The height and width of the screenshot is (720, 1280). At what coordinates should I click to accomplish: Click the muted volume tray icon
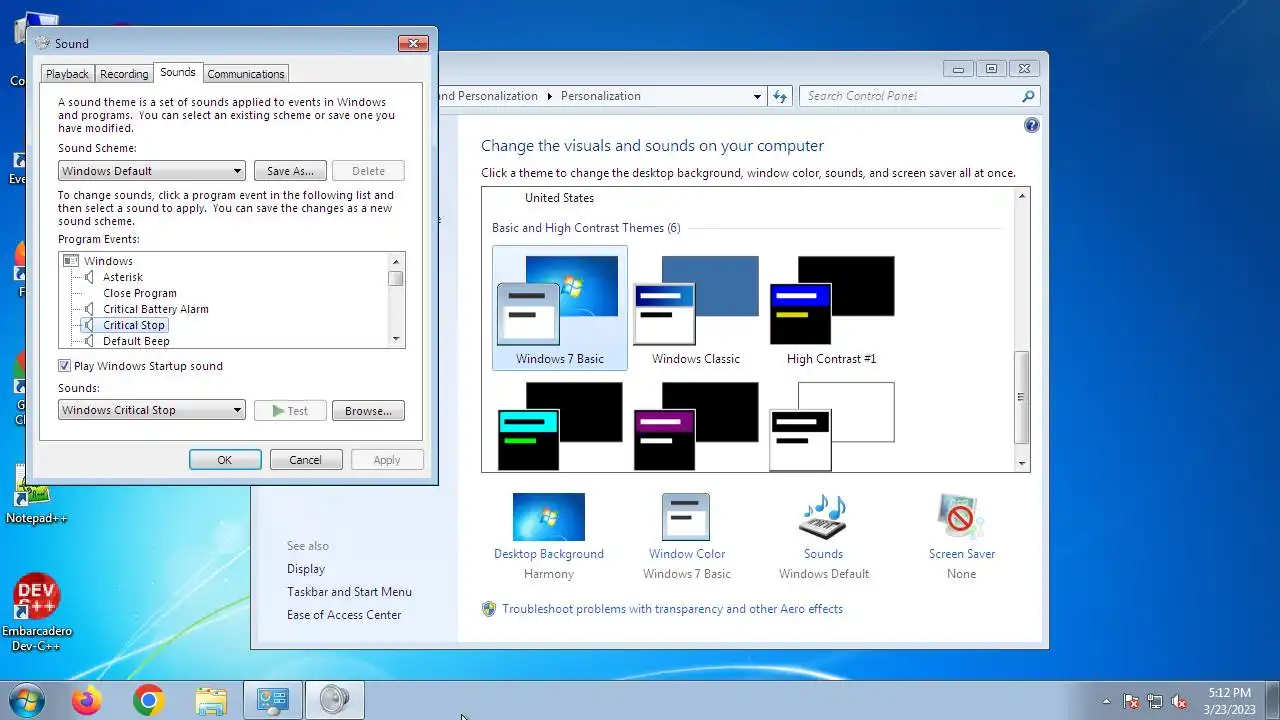[1179, 701]
